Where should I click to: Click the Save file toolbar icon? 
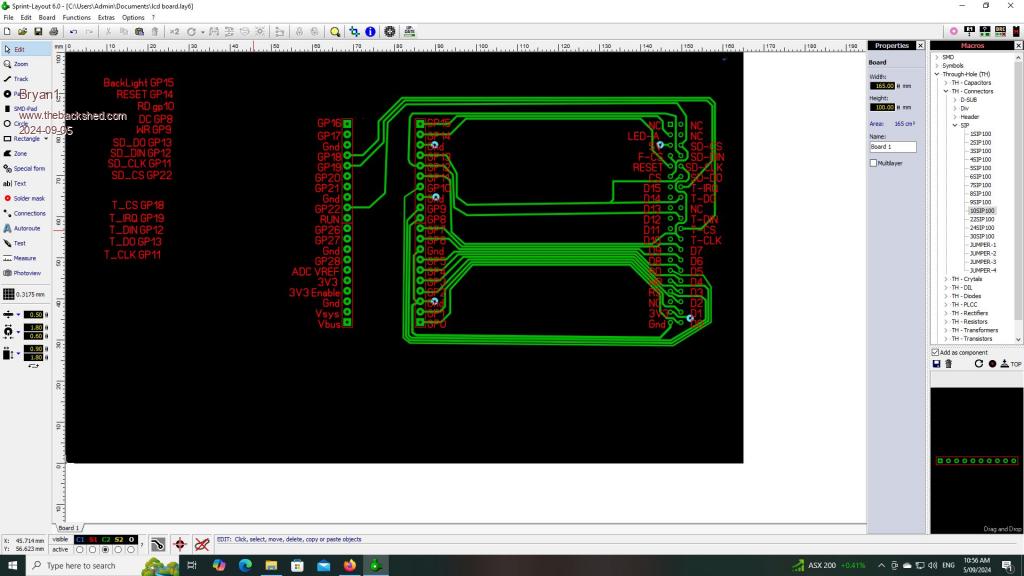coord(38,32)
